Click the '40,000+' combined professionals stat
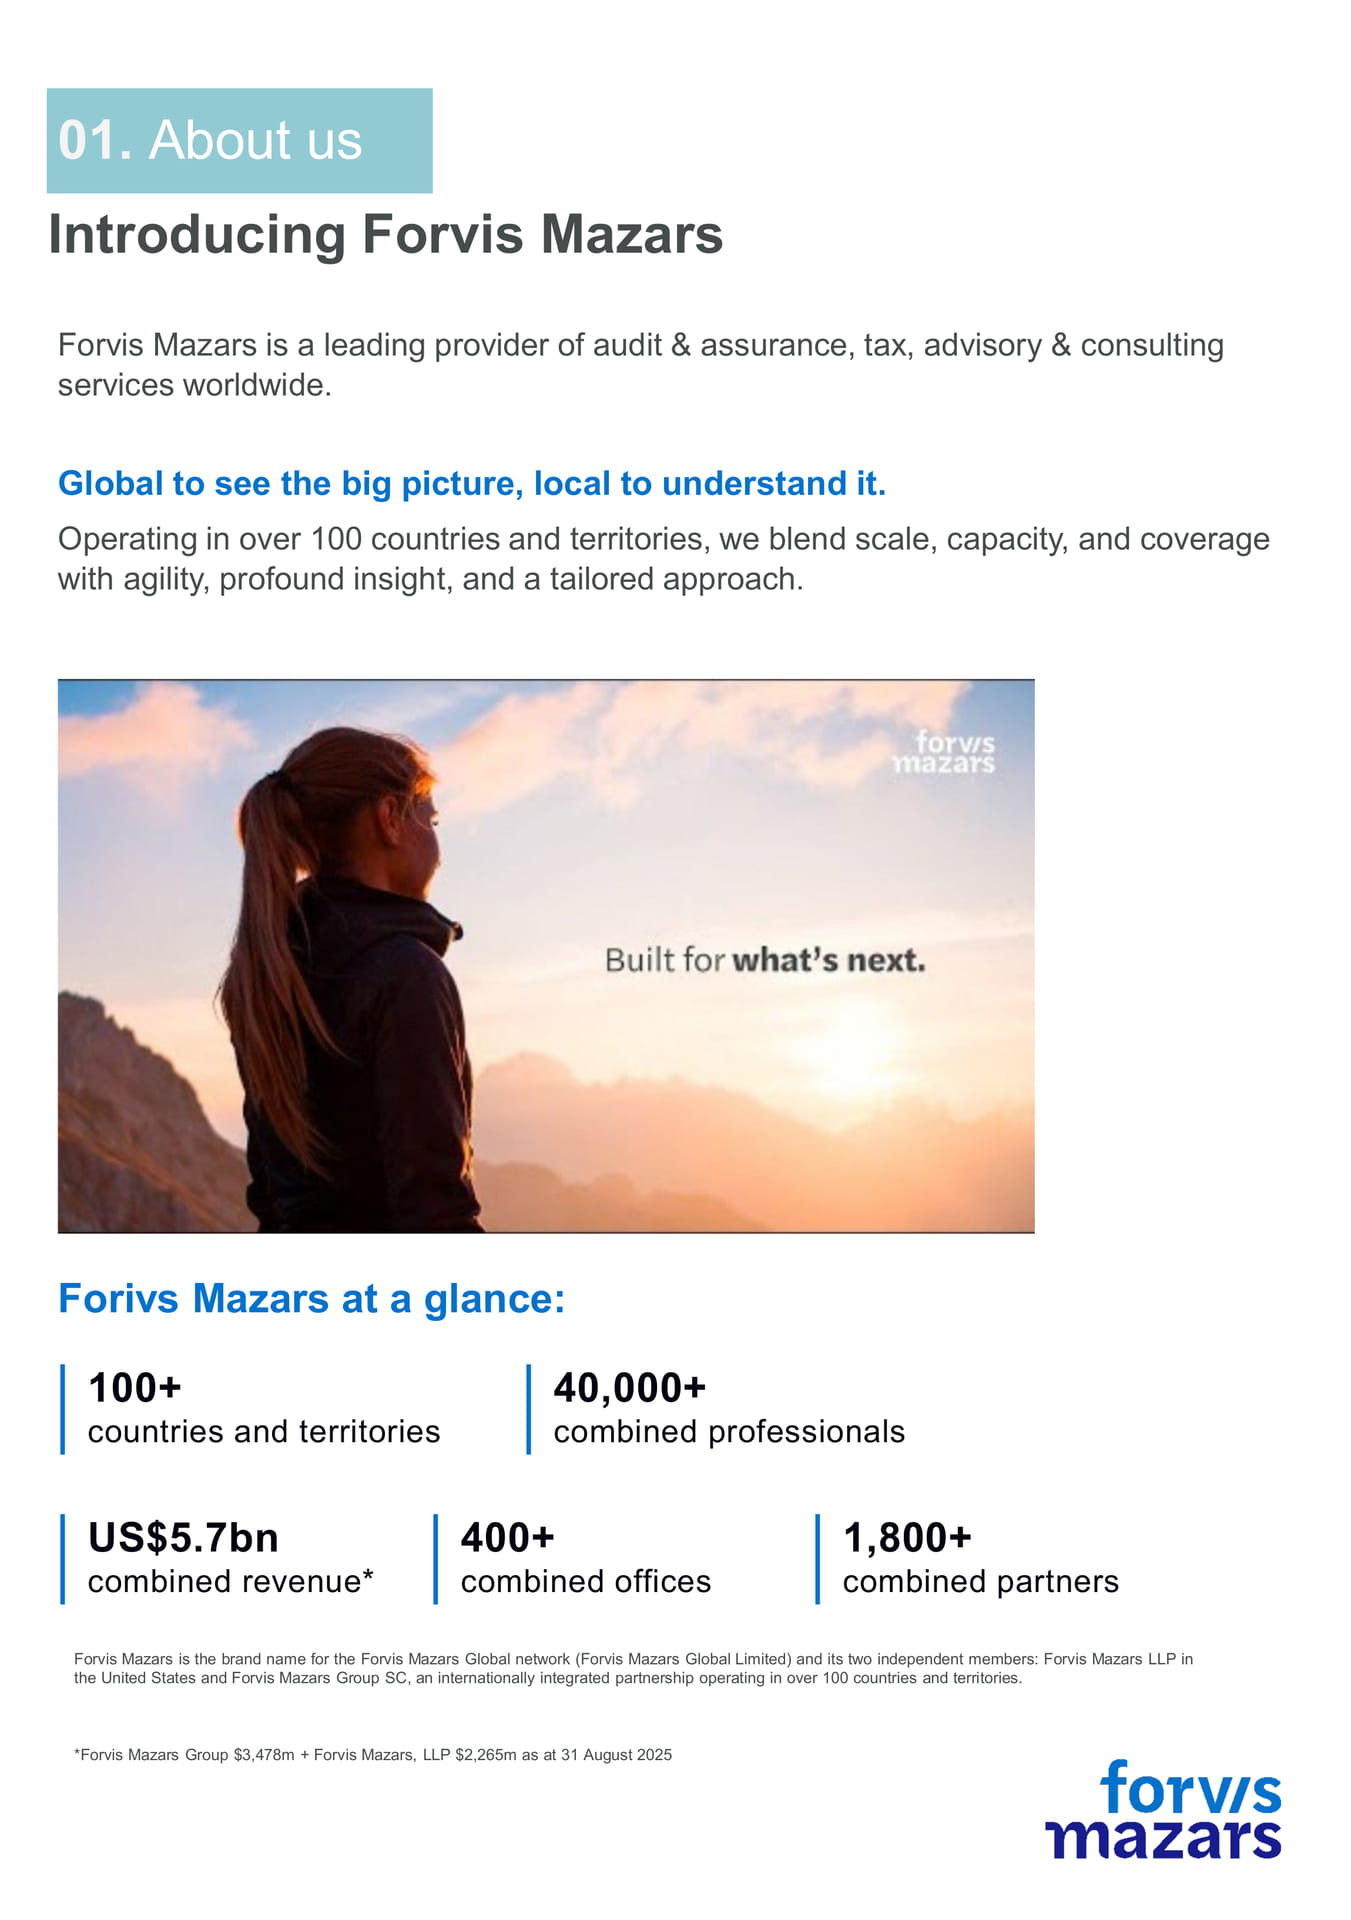Image resolution: width=1351 pixels, height=1920 pixels. [x=729, y=1409]
